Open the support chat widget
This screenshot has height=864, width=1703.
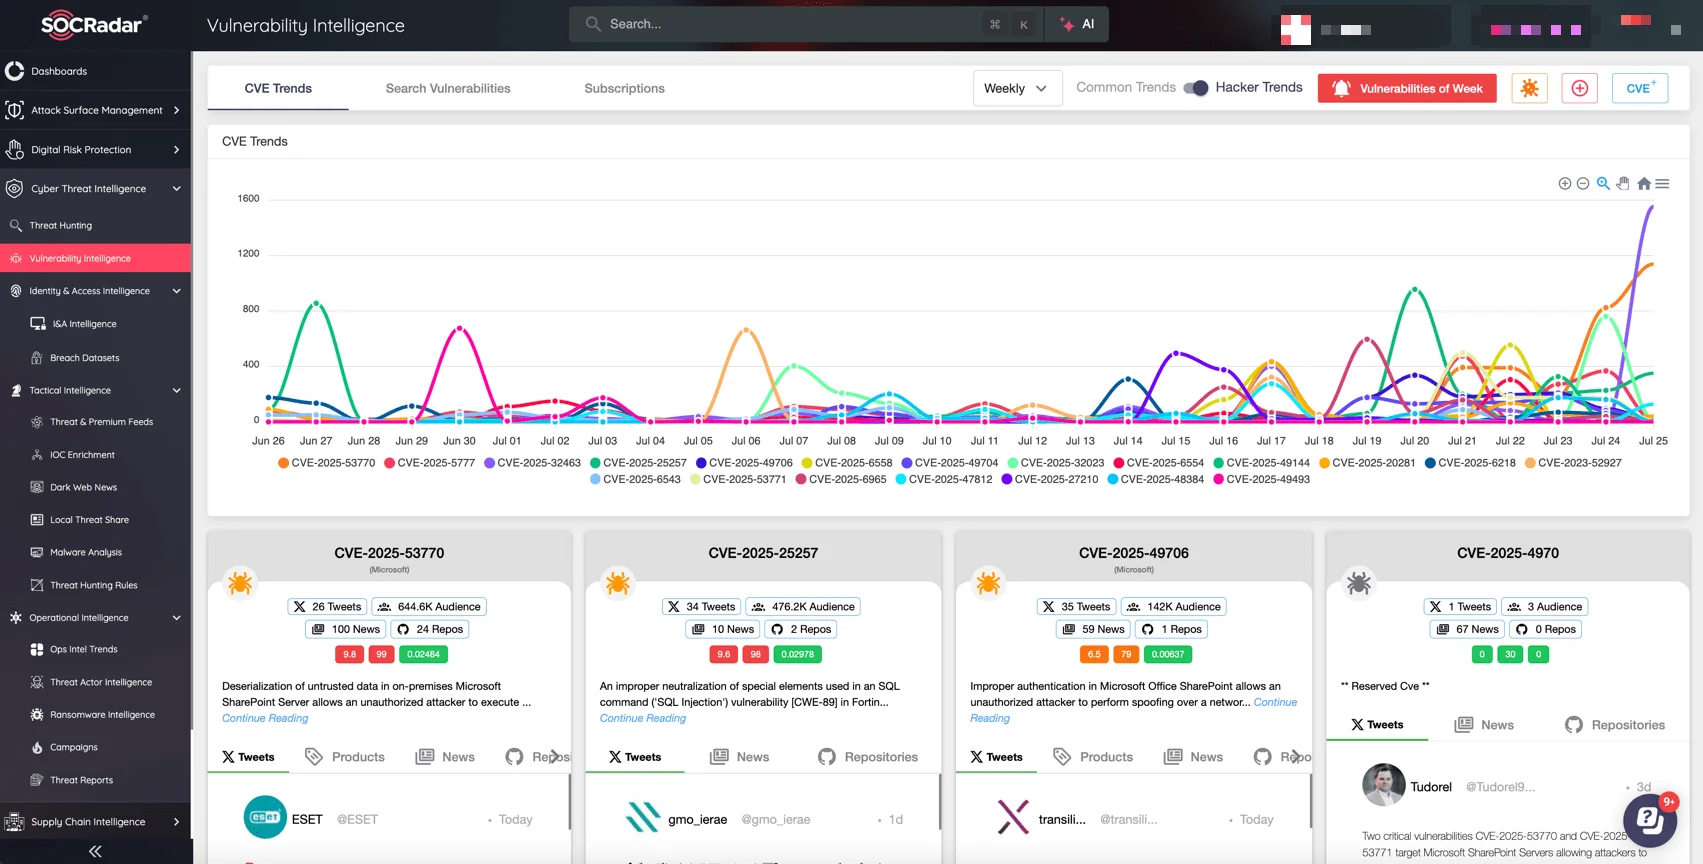(1650, 821)
